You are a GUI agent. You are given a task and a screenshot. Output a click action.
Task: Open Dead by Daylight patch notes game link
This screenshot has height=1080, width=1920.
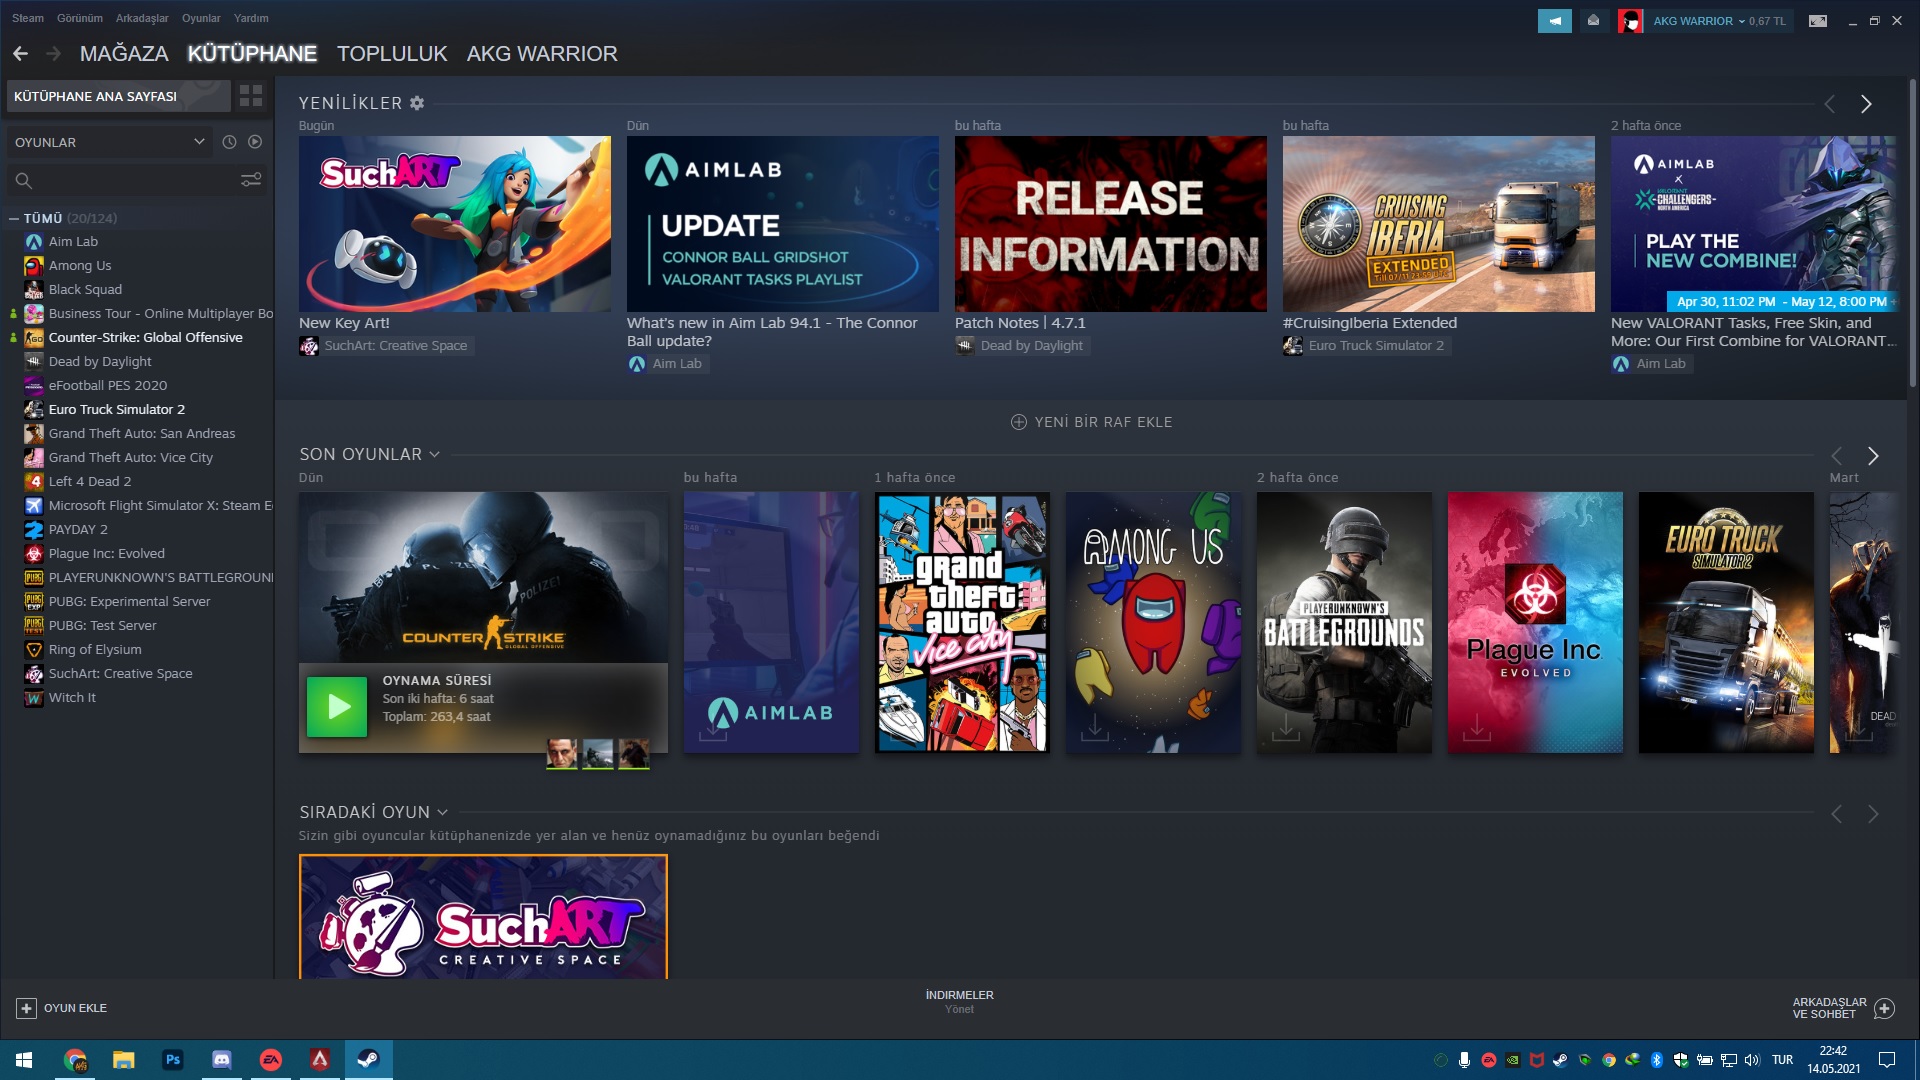(1021, 346)
